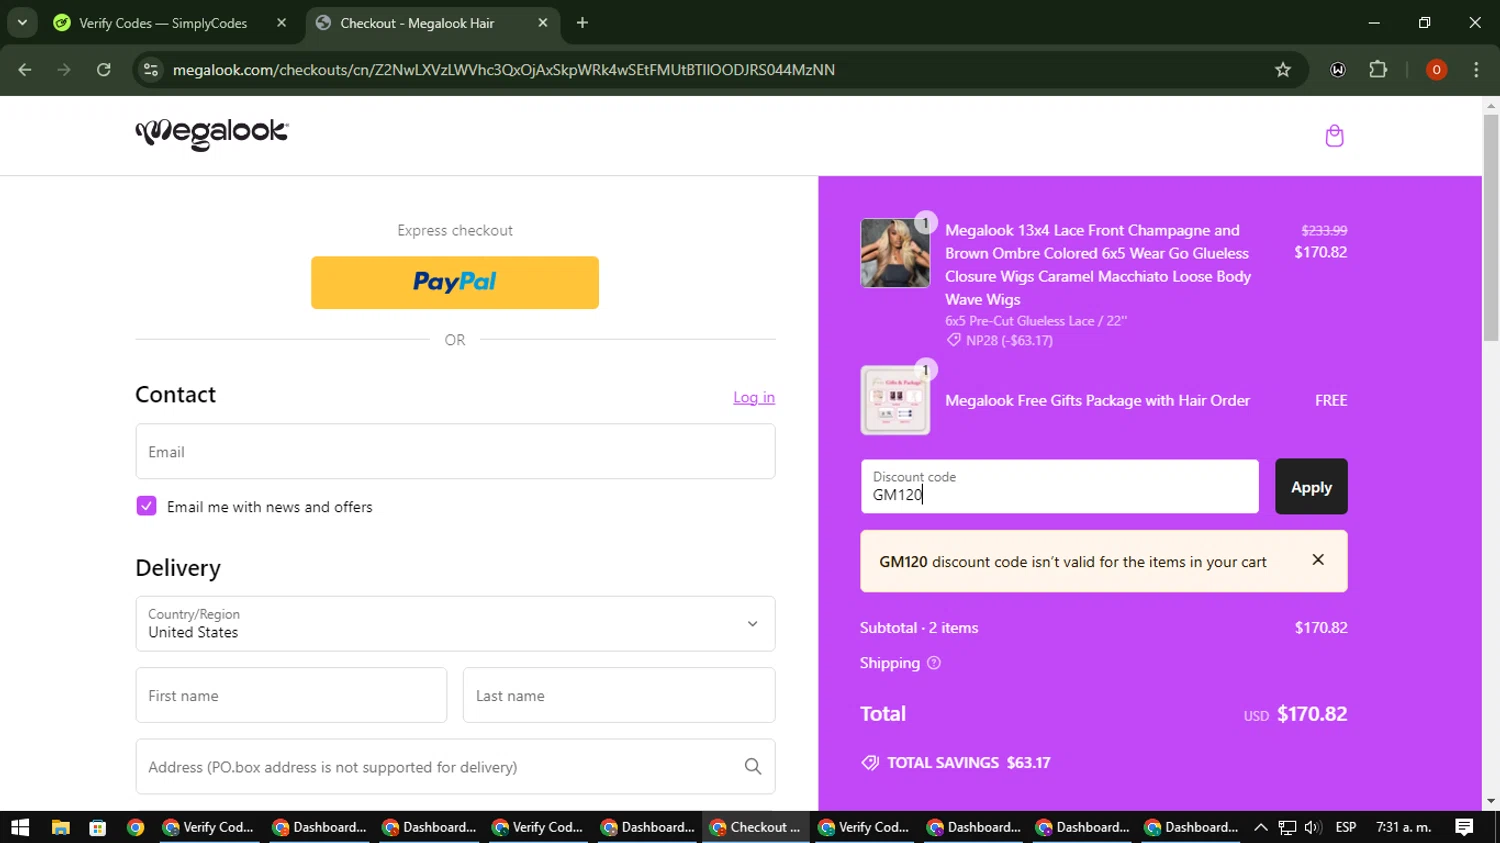Focus the Address input field
Screen dimensions: 1500x843
coord(455,767)
